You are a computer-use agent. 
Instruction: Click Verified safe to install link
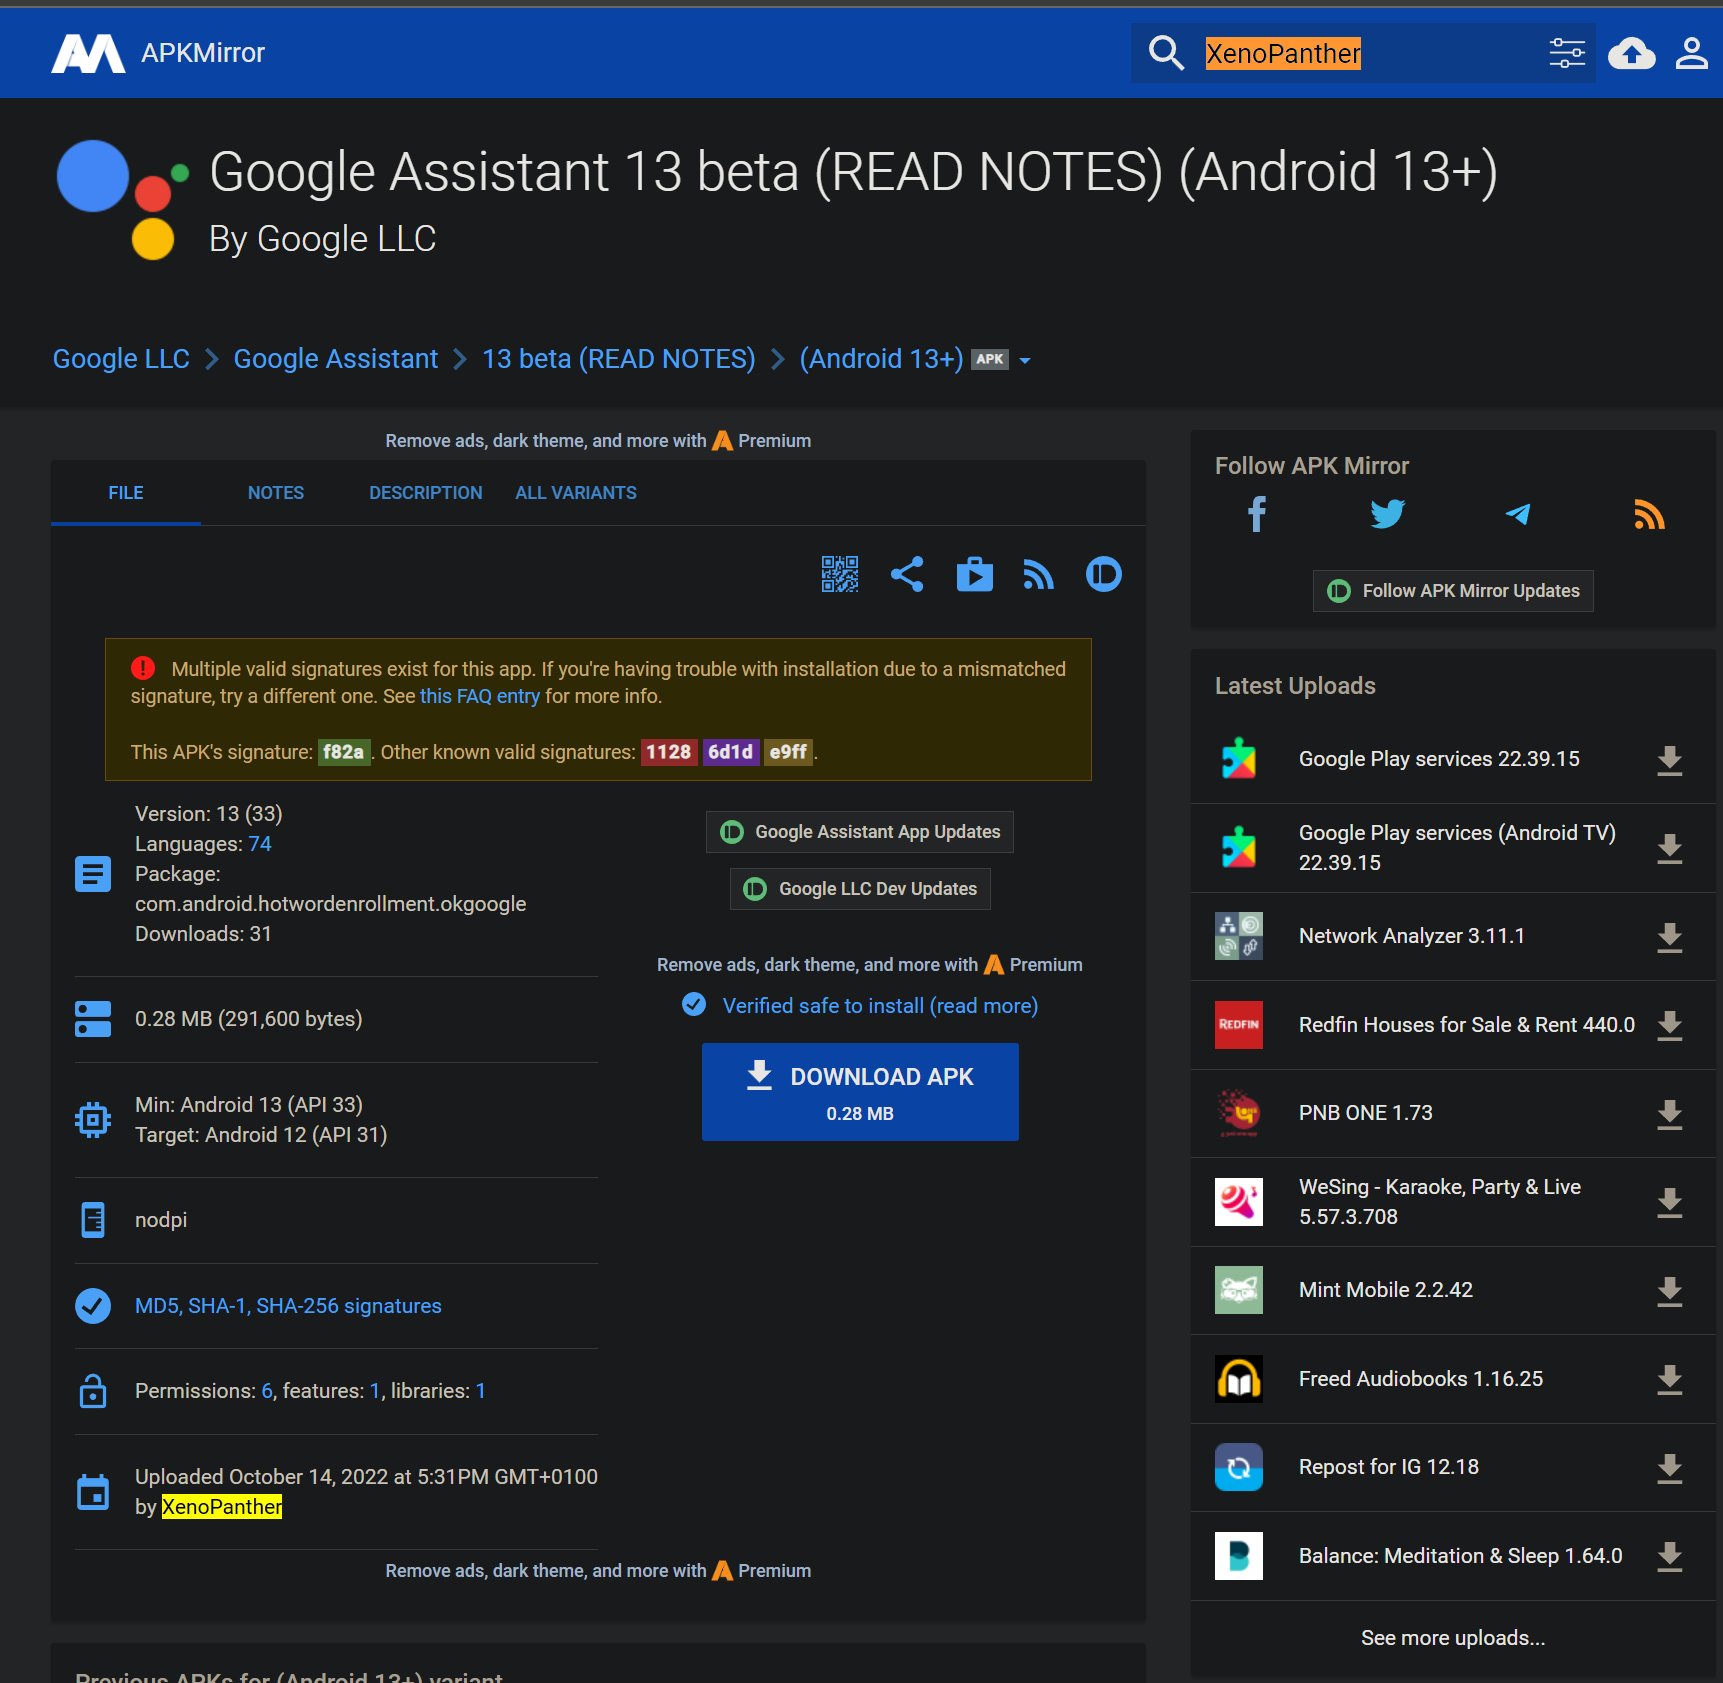click(x=880, y=1006)
